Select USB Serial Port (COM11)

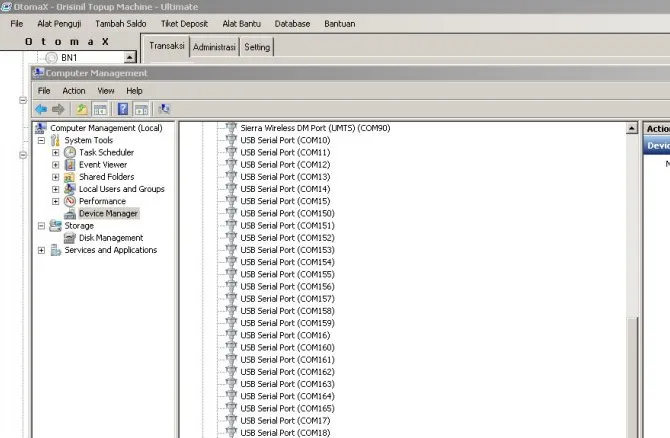285,153
